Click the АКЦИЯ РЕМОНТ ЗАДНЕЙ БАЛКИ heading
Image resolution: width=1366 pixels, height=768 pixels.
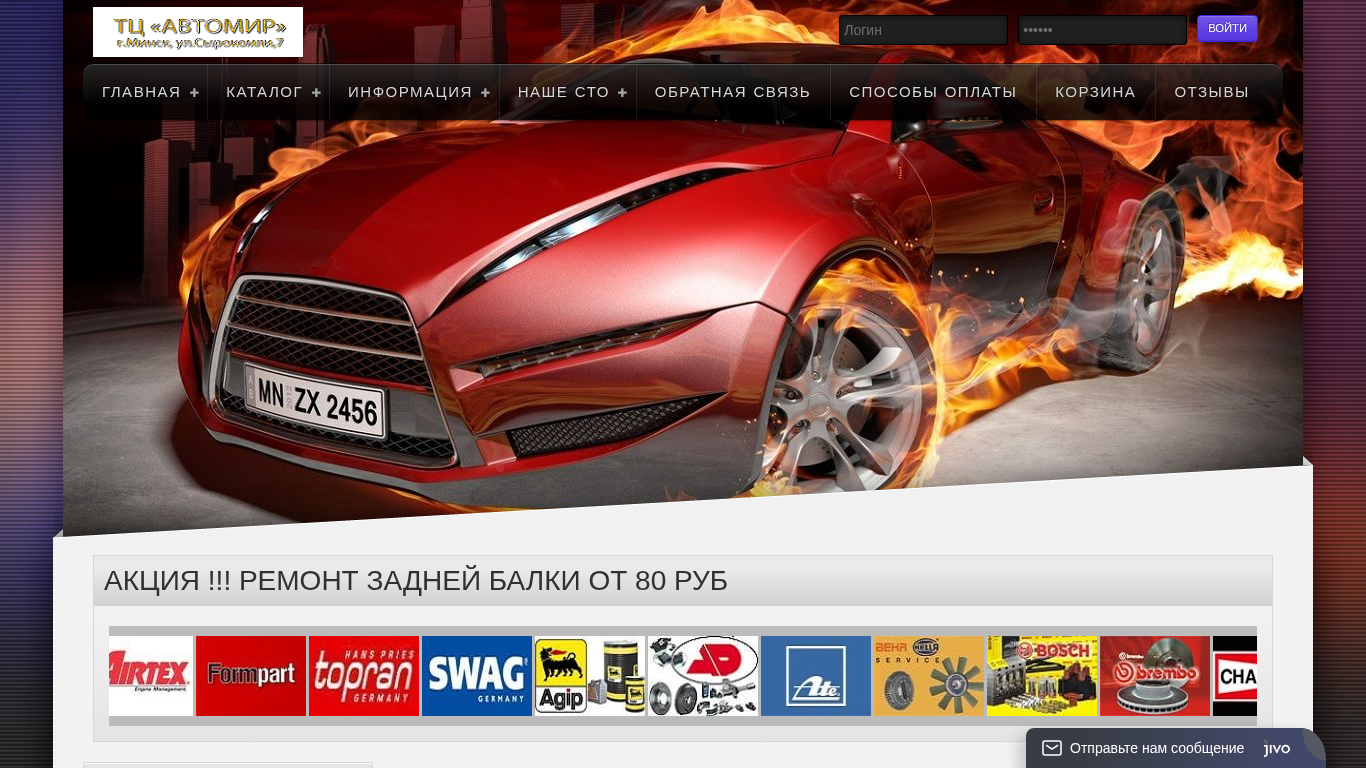(x=416, y=581)
